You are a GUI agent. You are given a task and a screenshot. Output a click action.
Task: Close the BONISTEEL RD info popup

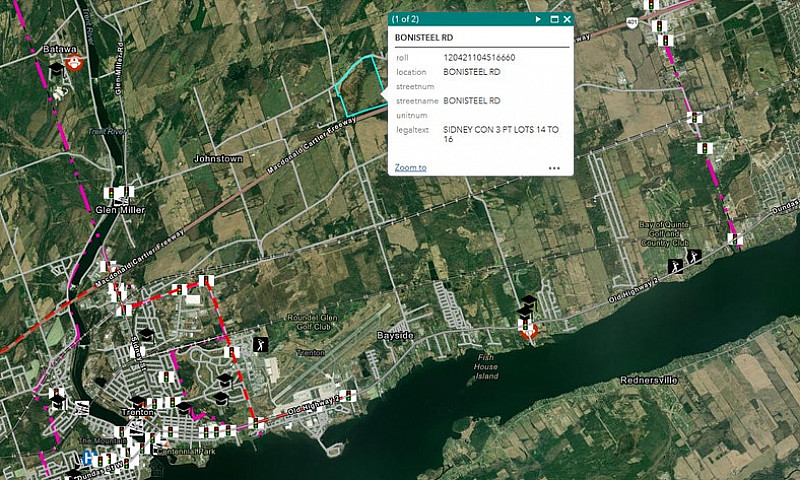(x=567, y=19)
